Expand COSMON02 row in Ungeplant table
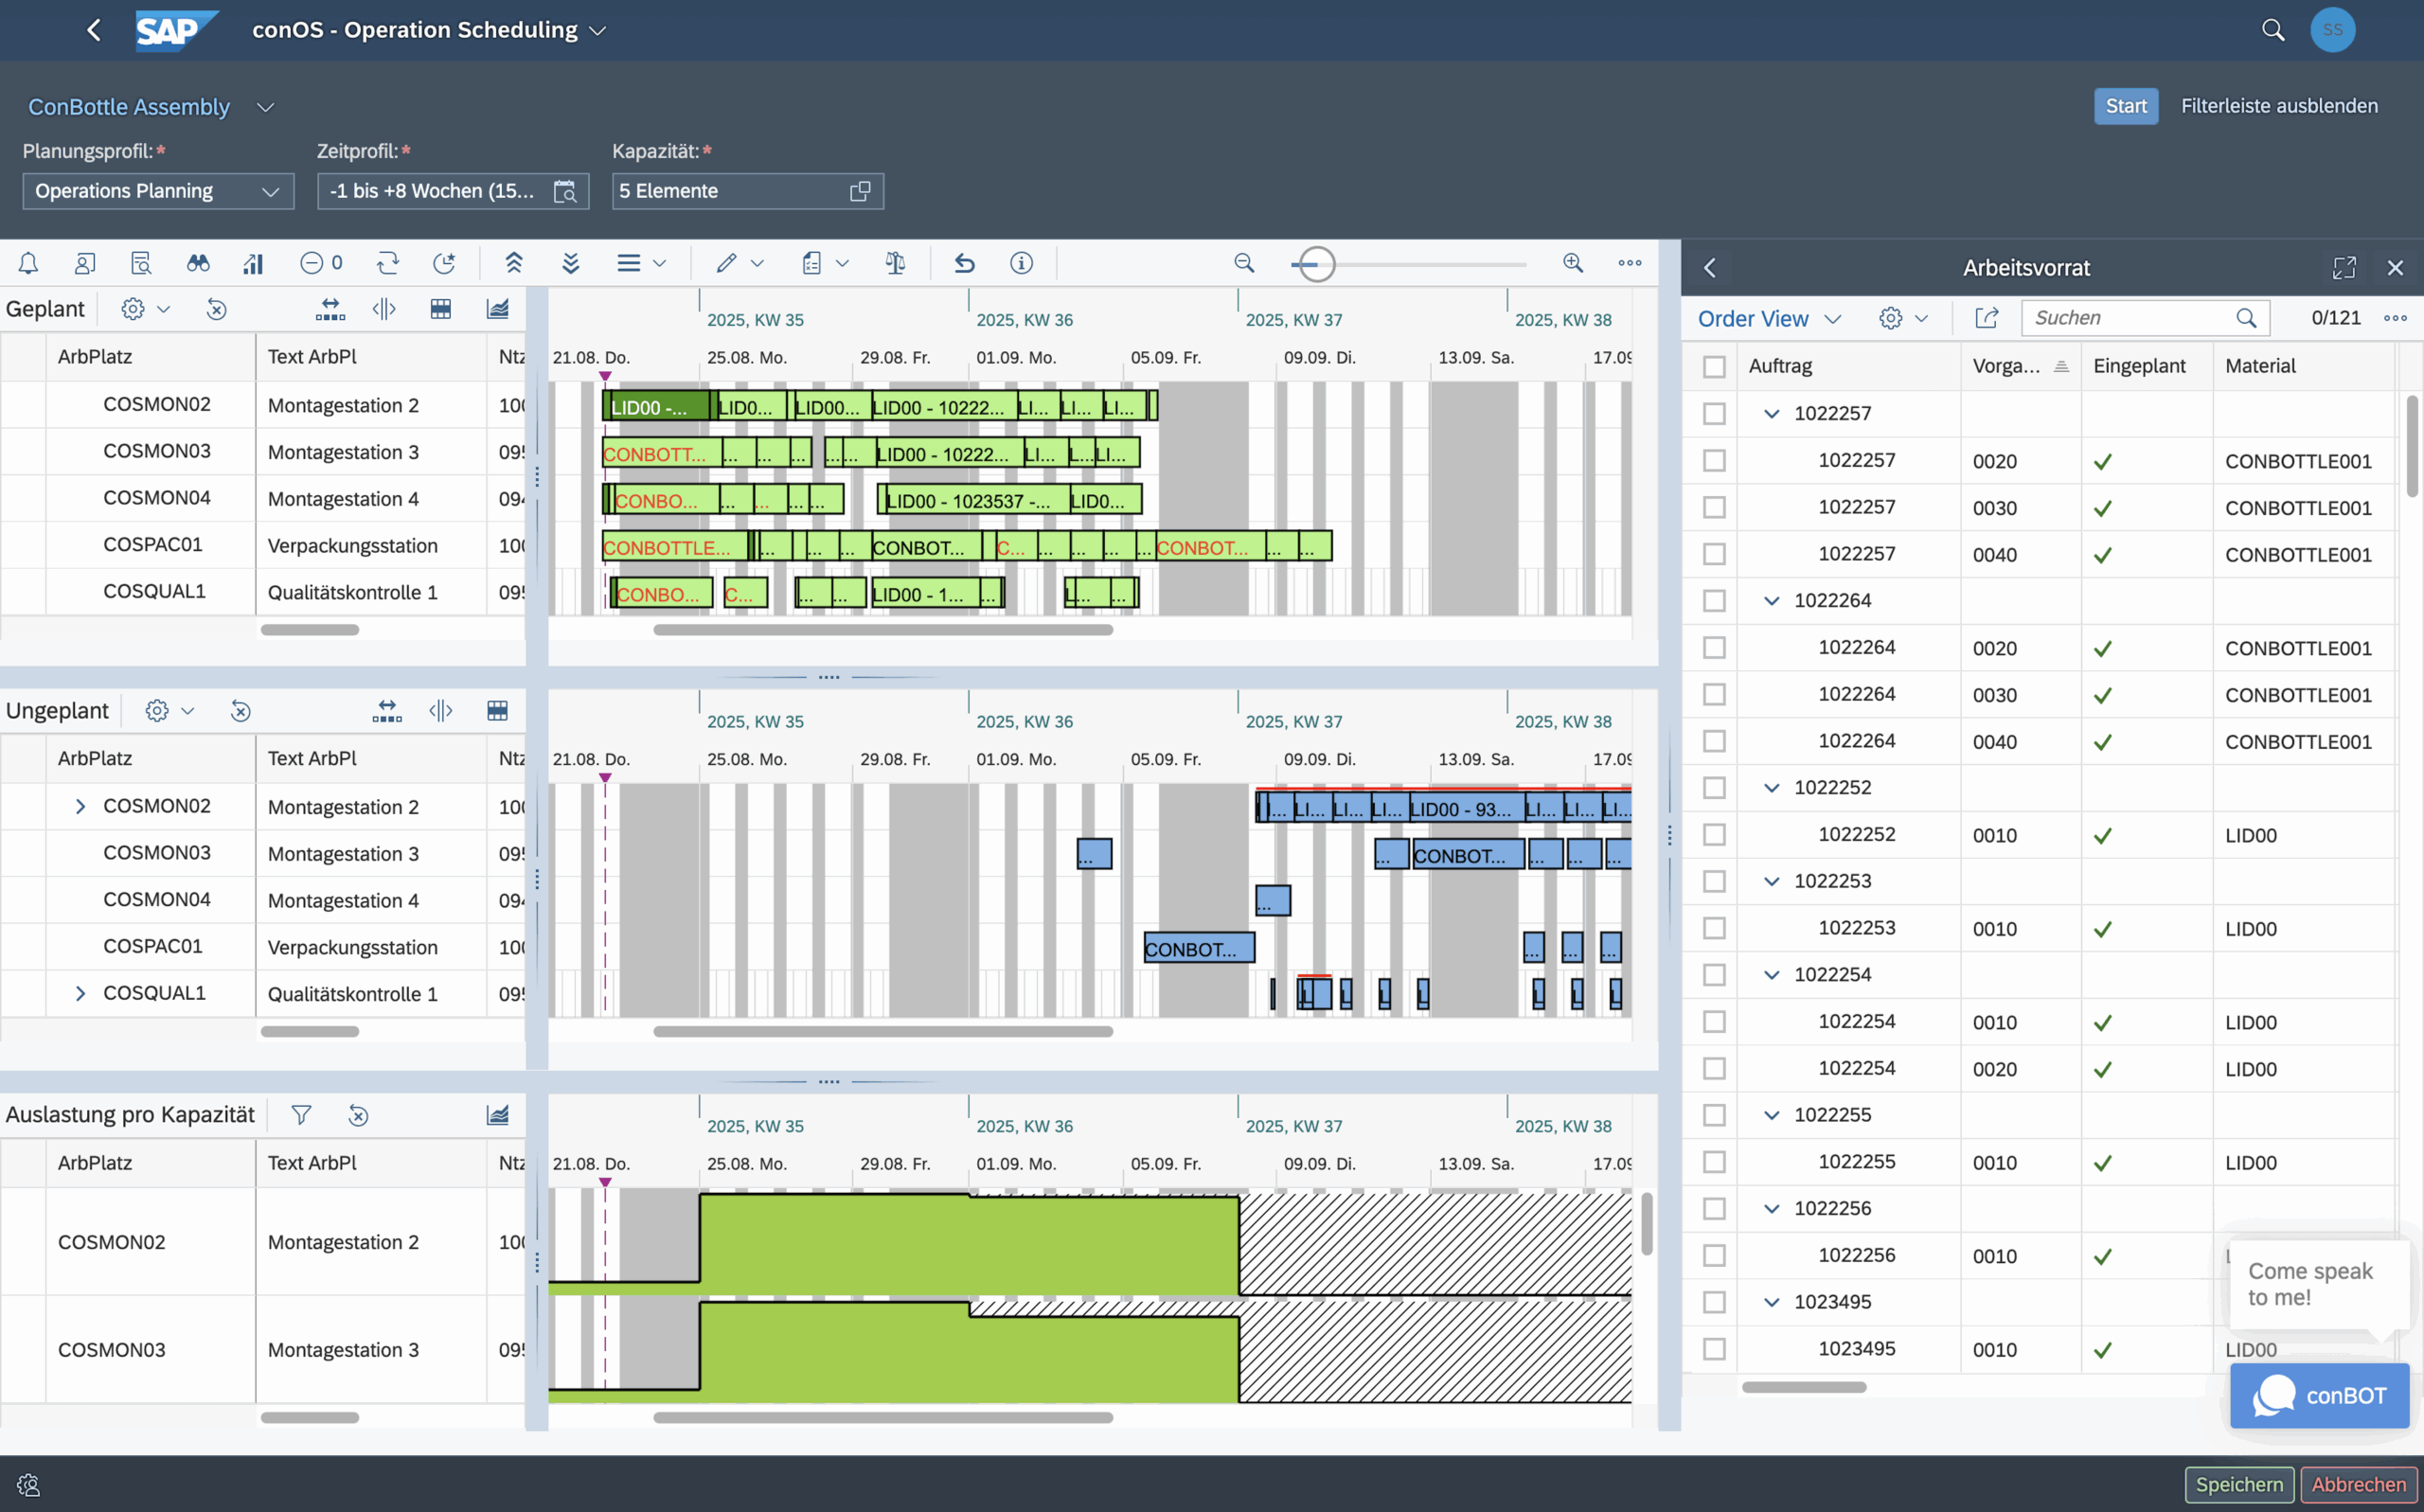 coord(81,806)
